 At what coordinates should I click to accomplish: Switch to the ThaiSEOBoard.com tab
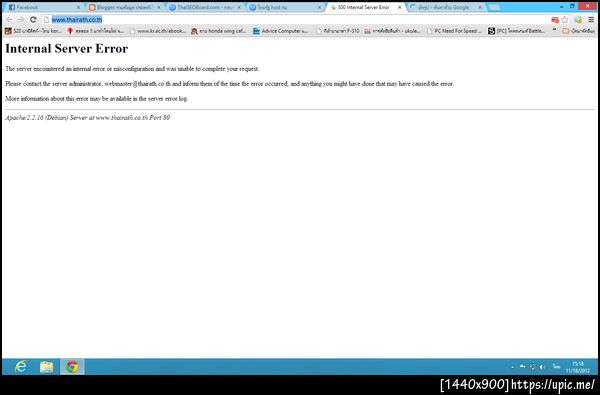(205, 7)
